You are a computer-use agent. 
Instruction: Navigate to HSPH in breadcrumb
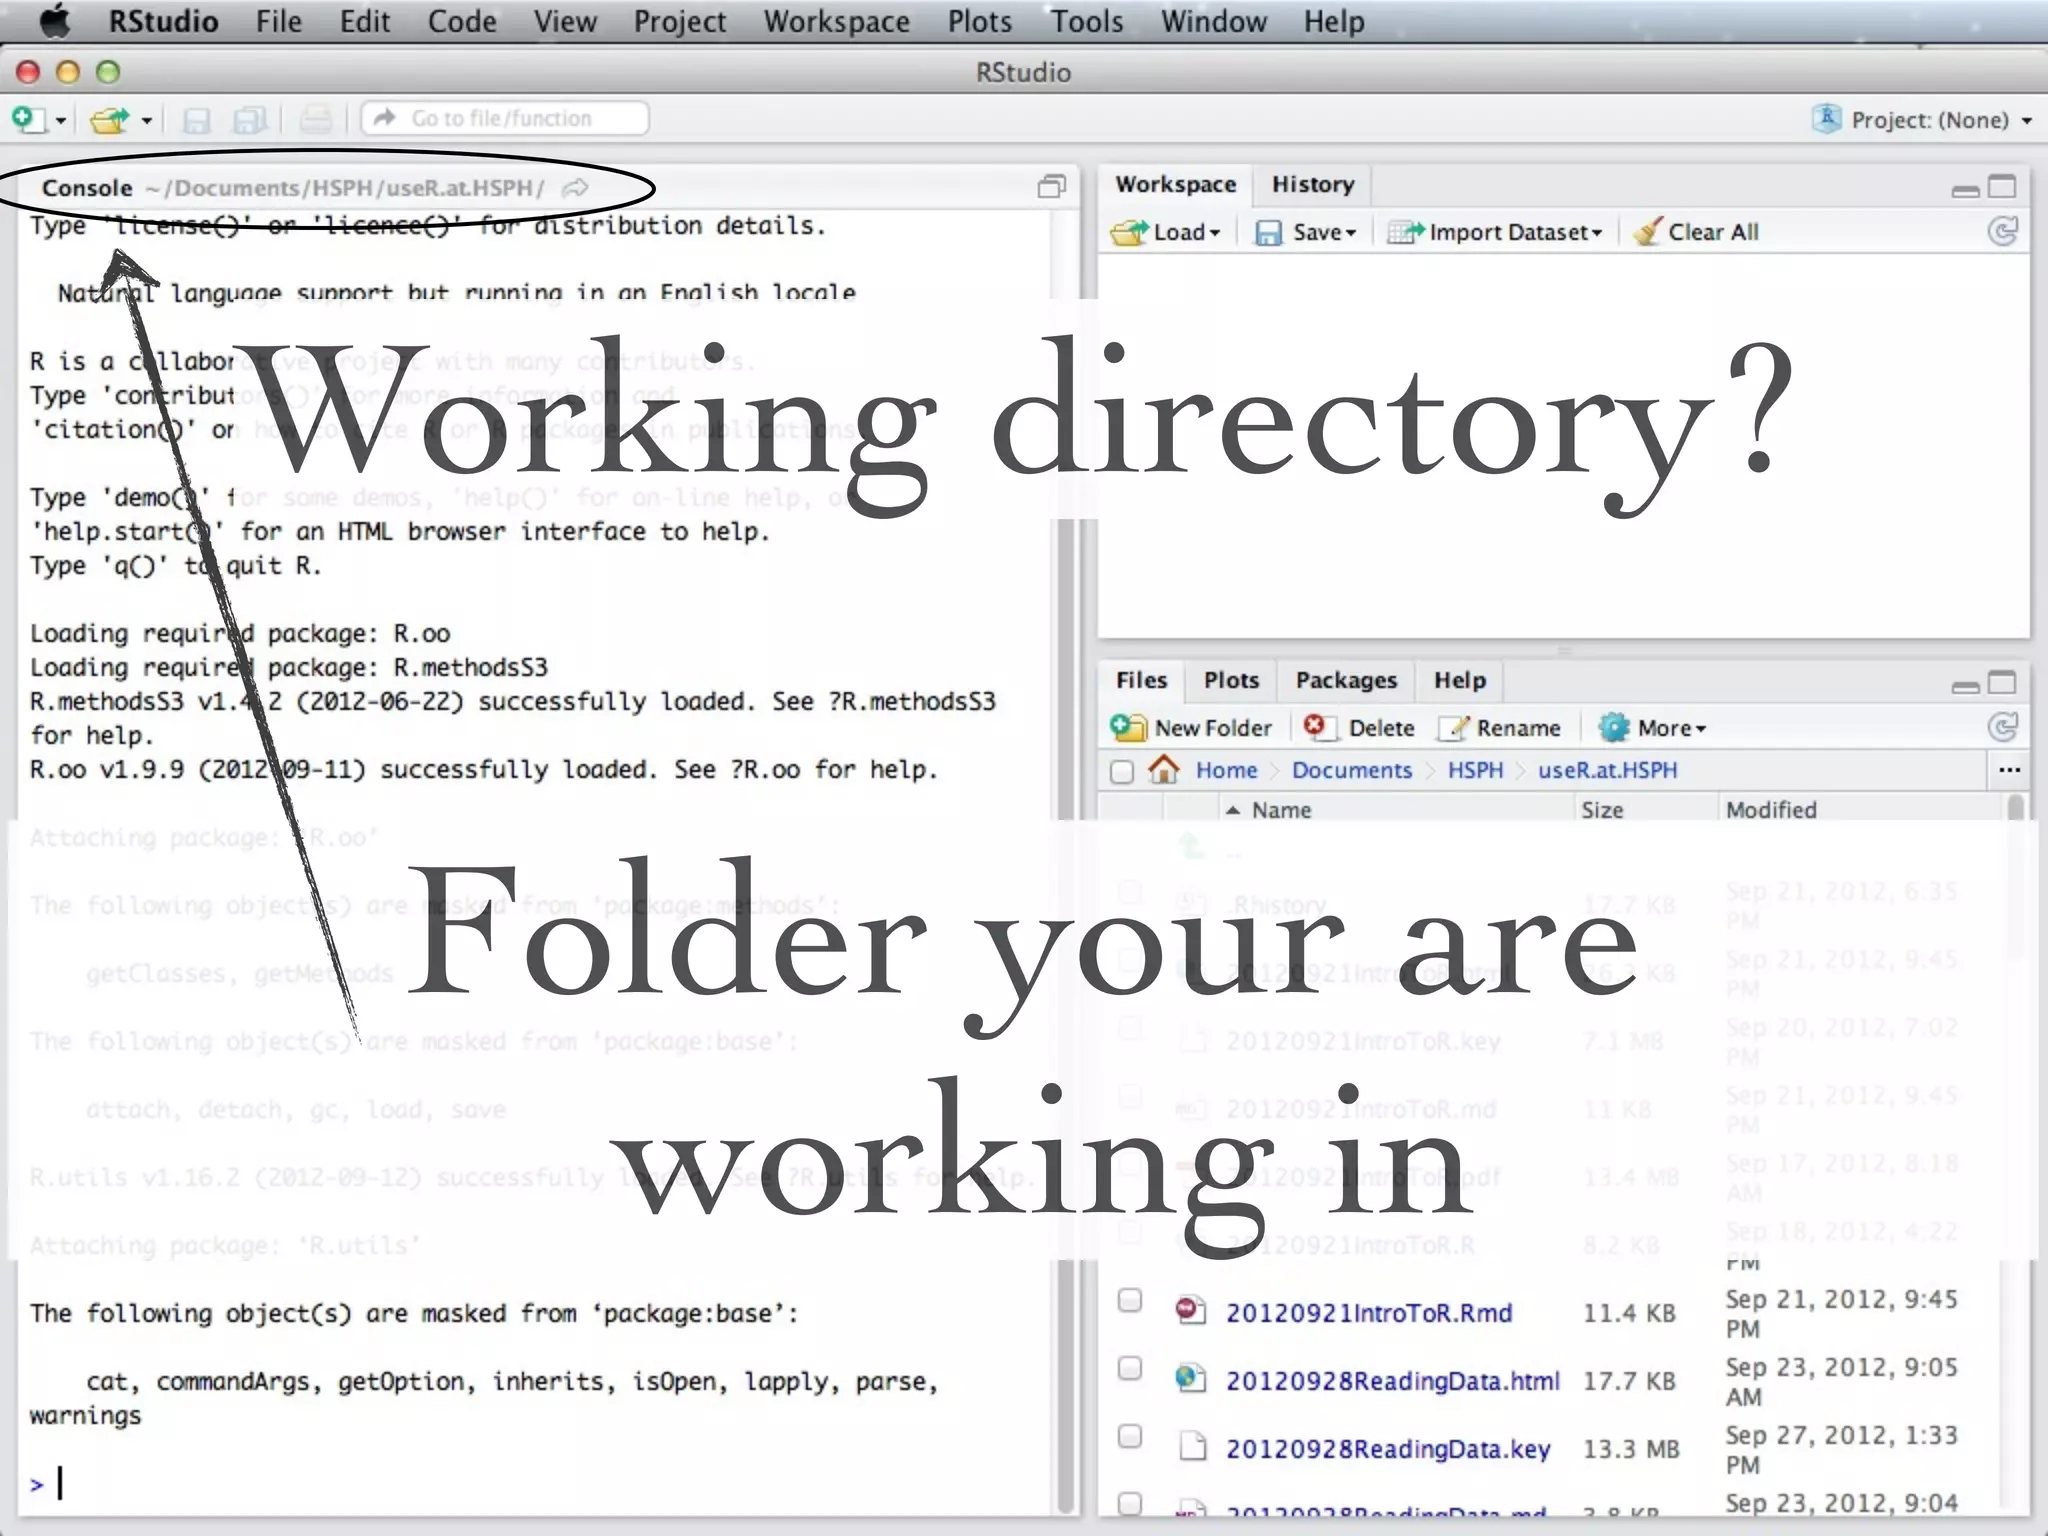1475,770
